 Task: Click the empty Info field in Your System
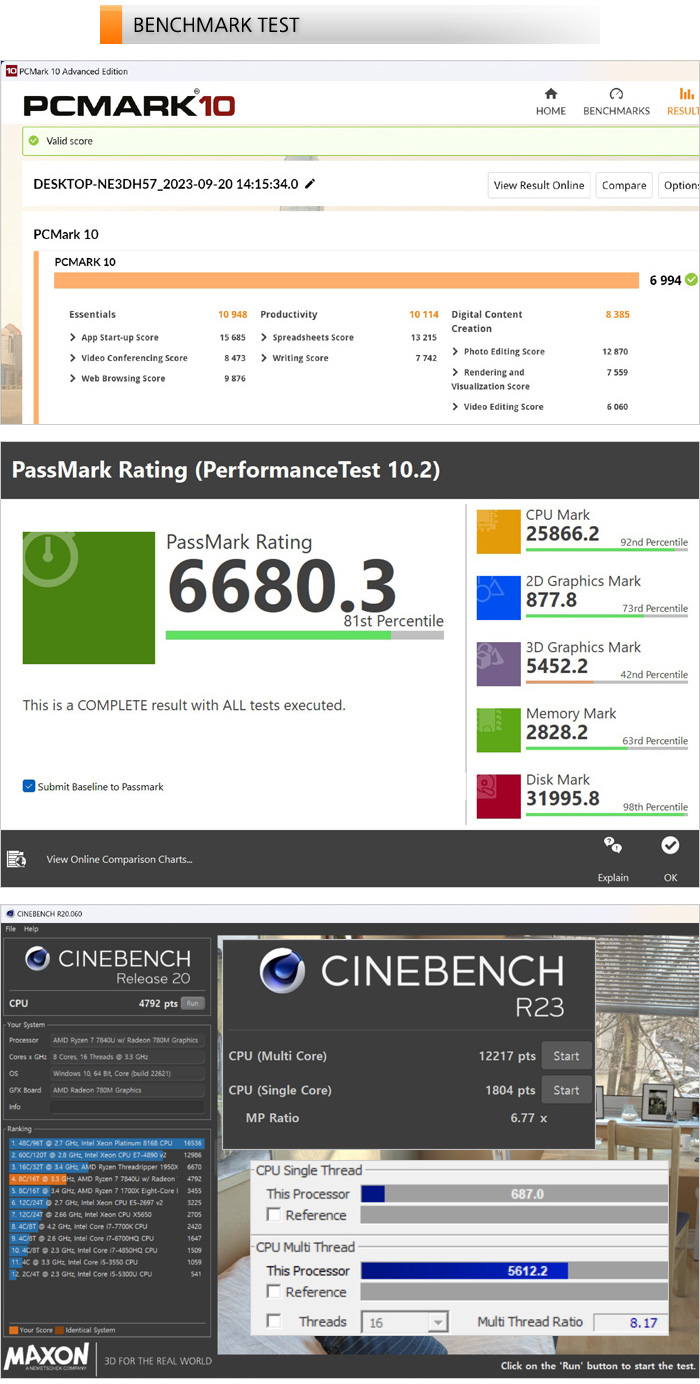click(x=126, y=1107)
